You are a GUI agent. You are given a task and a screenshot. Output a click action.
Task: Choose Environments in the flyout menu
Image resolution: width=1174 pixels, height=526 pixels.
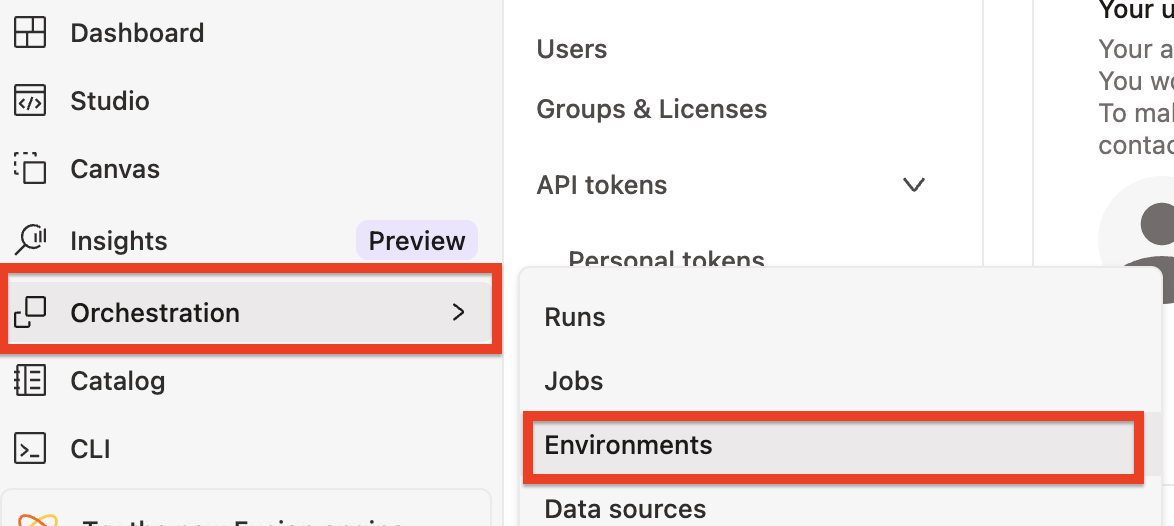tap(628, 445)
